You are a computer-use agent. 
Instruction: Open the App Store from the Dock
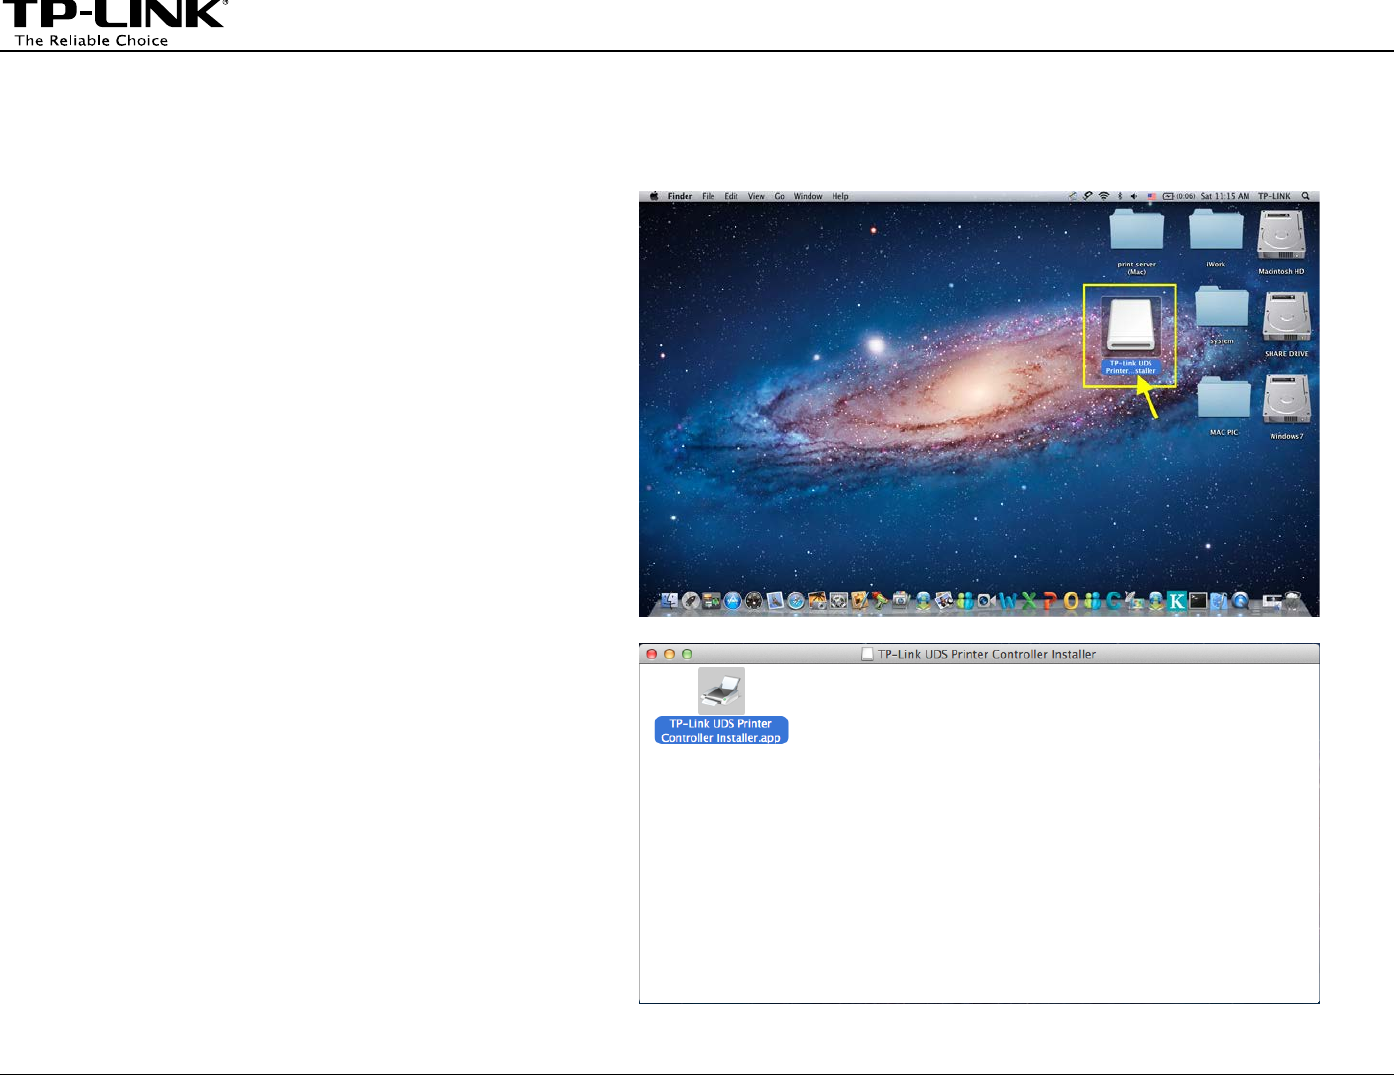pos(733,601)
